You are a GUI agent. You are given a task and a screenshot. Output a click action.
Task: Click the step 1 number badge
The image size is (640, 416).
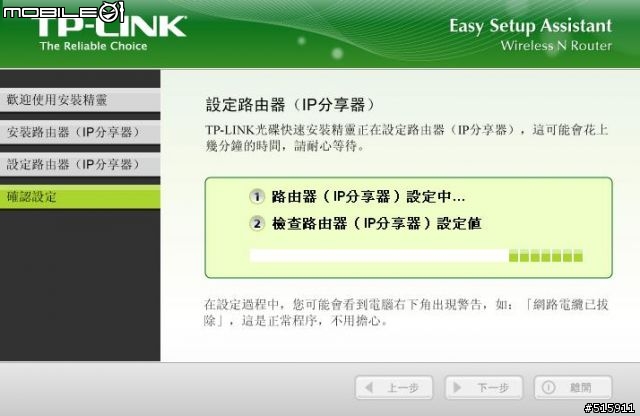(x=257, y=197)
